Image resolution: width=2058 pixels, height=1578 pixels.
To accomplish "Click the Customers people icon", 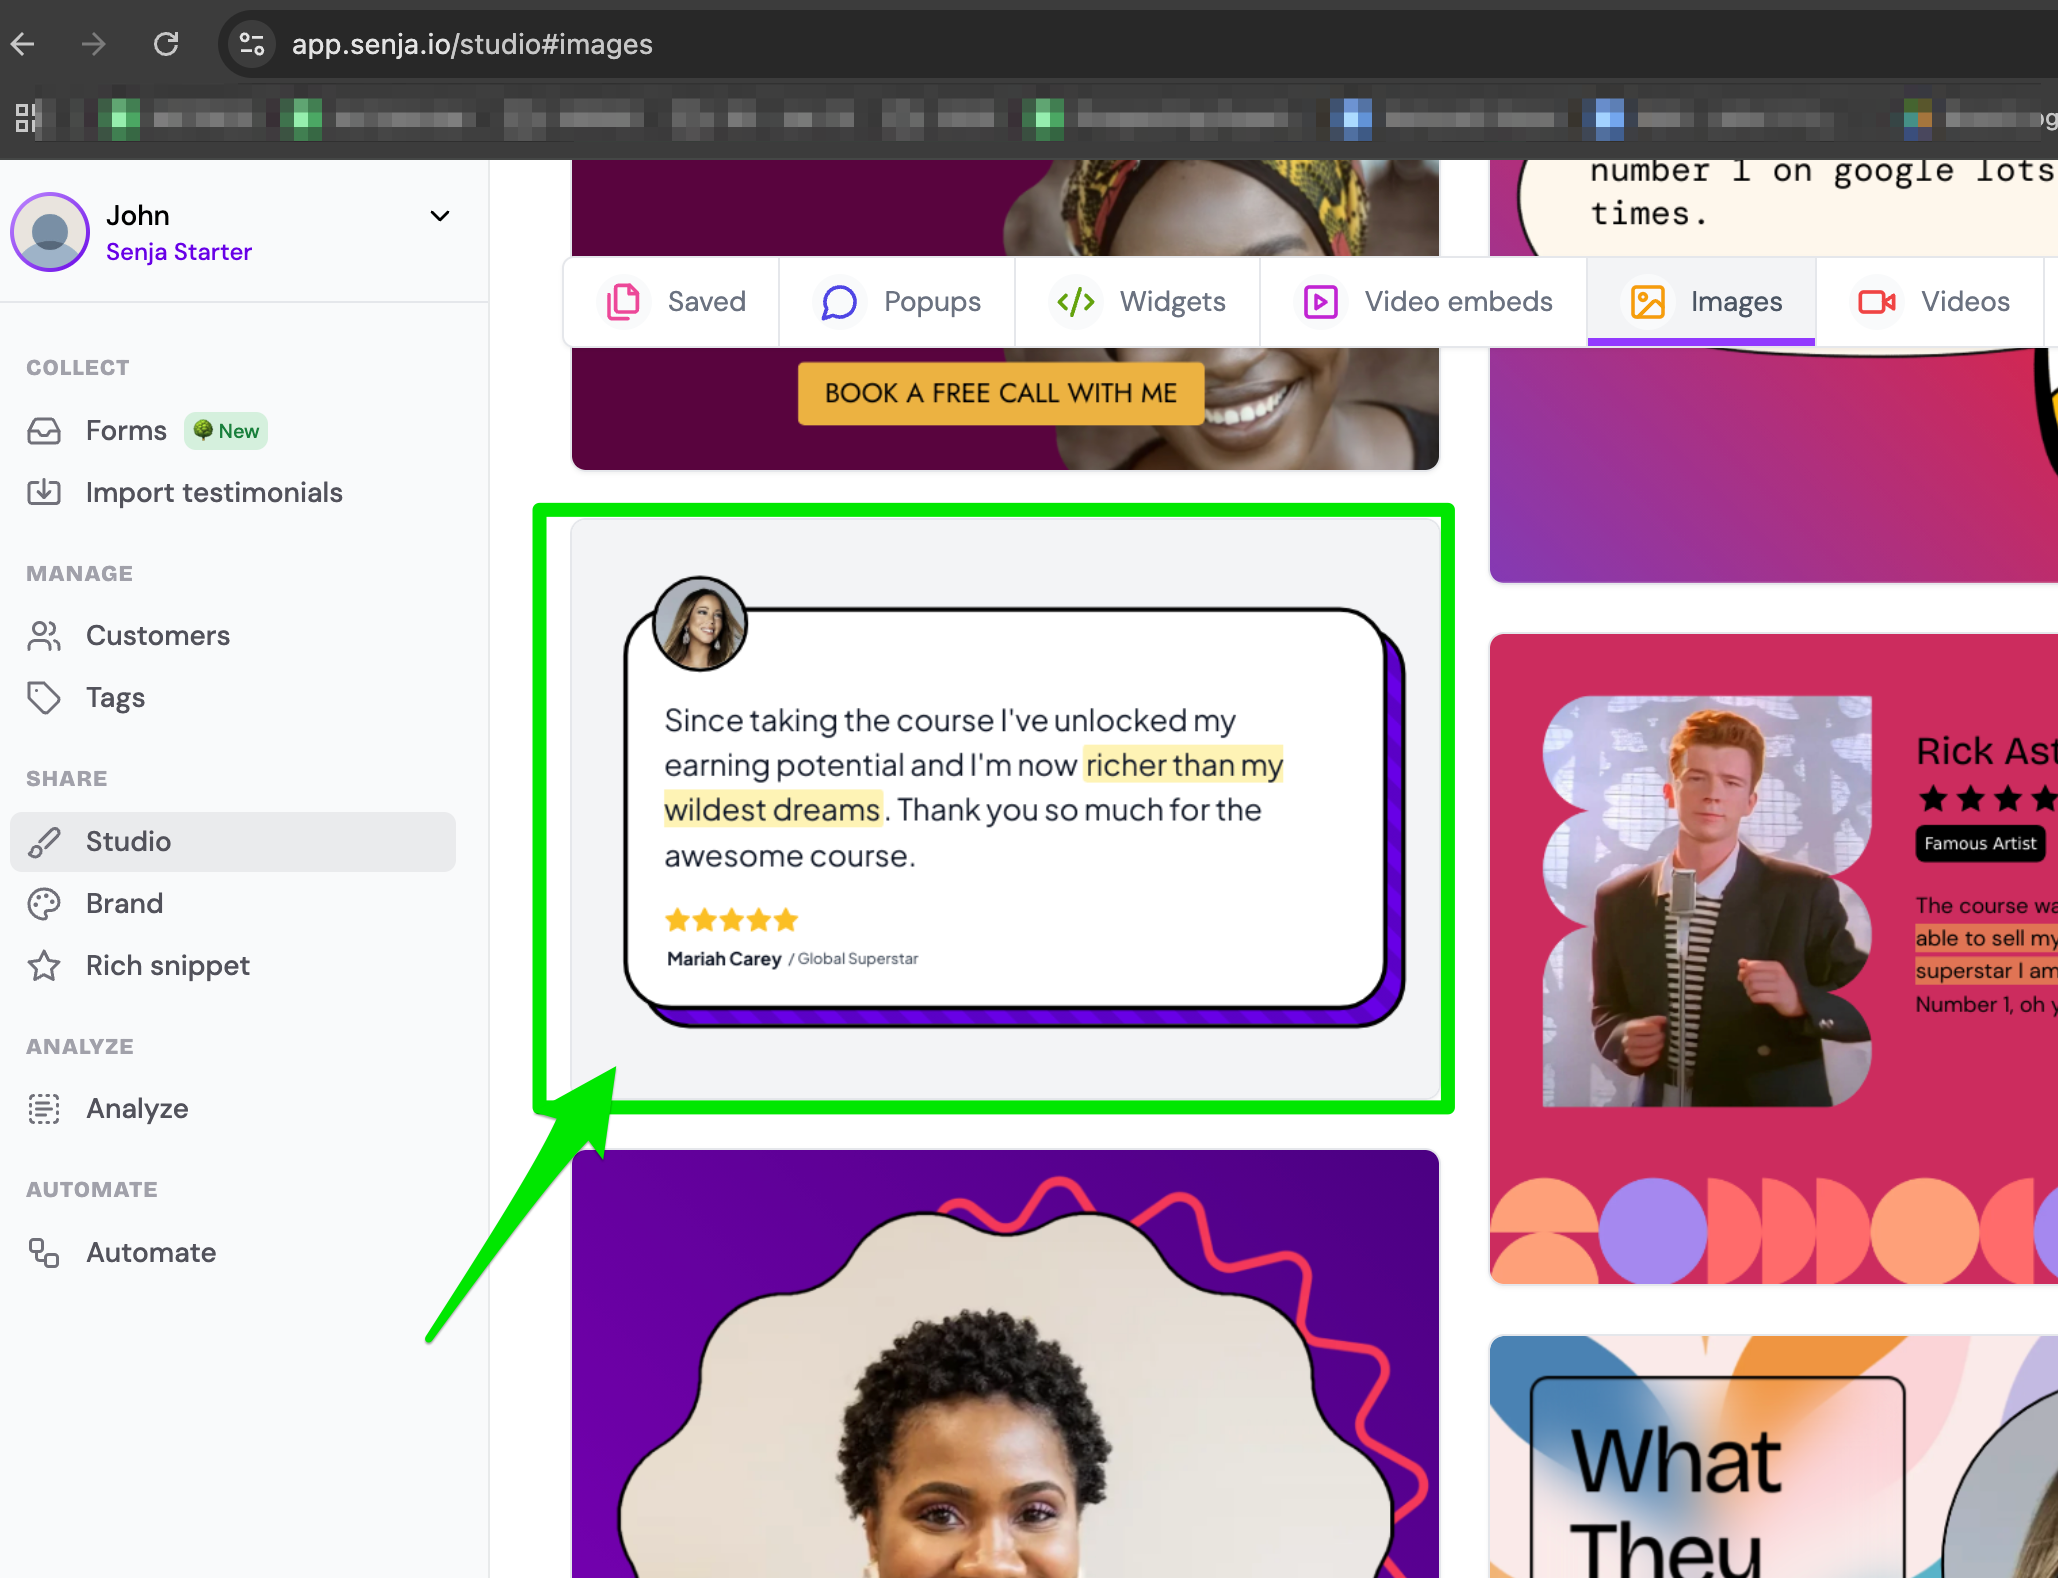I will click(44, 636).
